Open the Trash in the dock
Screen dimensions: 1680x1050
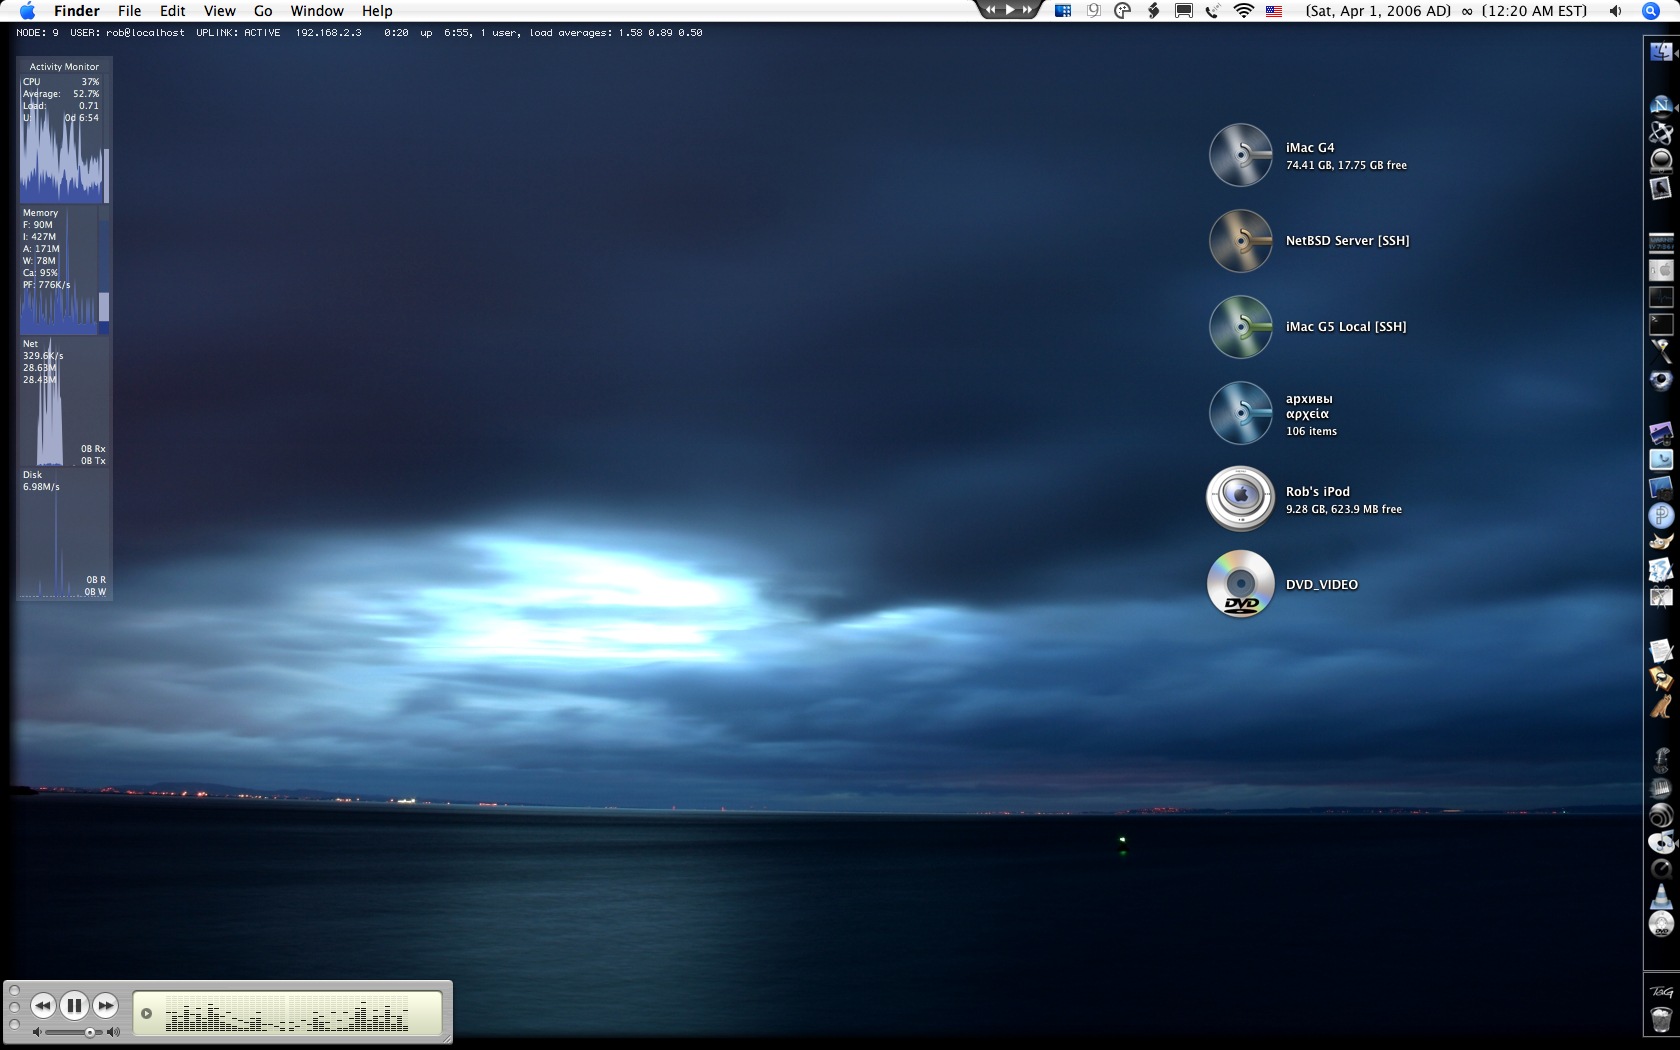[x=1660, y=1020]
